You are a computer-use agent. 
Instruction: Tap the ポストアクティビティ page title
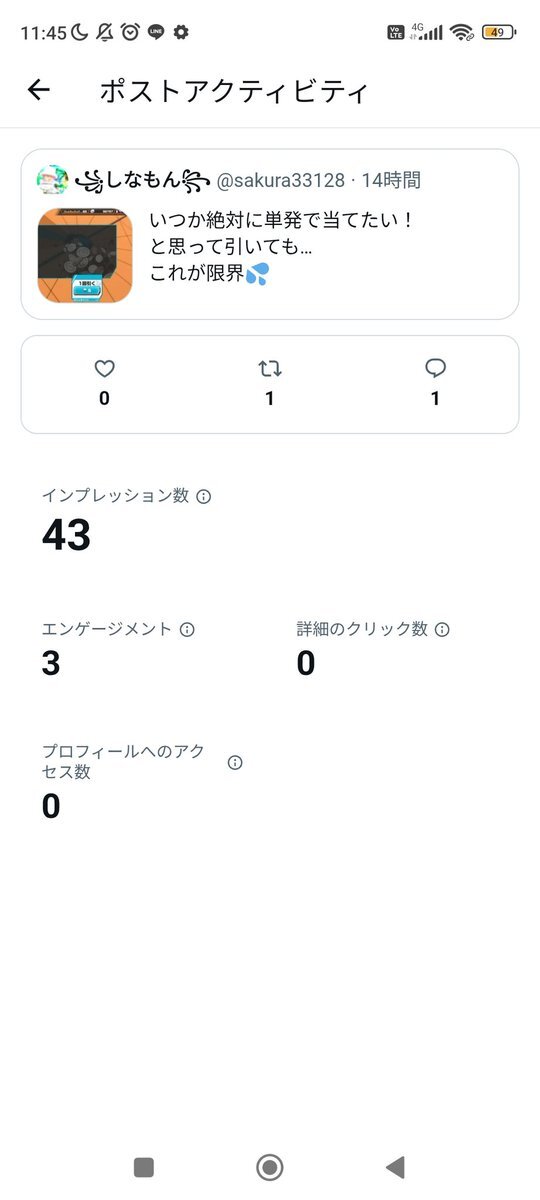pyautogui.click(x=234, y=91)
